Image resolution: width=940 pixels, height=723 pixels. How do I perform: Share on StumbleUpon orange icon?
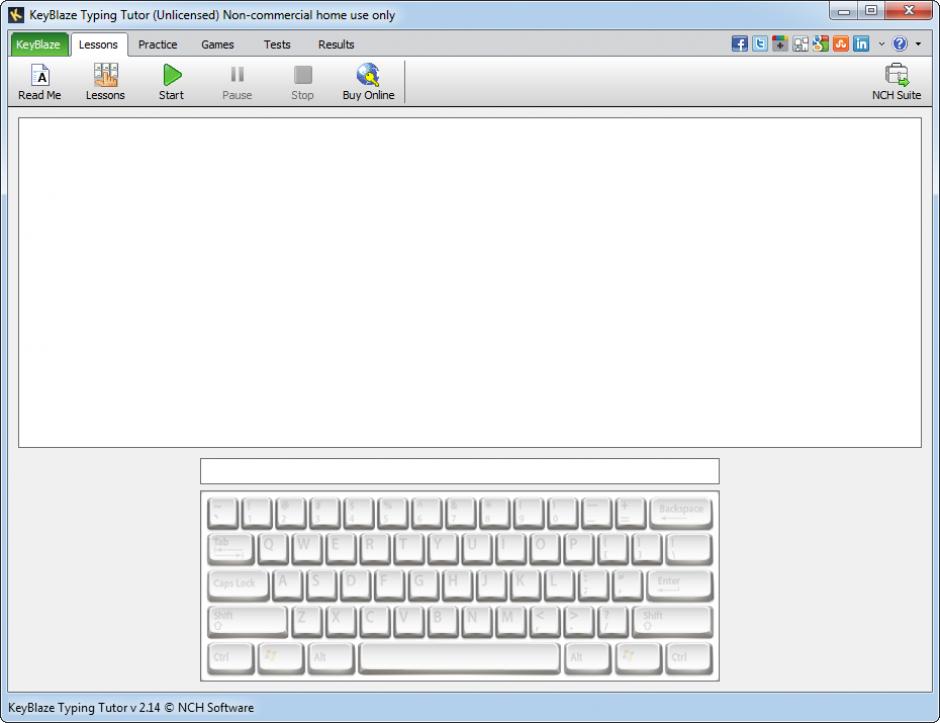(841, 44)
